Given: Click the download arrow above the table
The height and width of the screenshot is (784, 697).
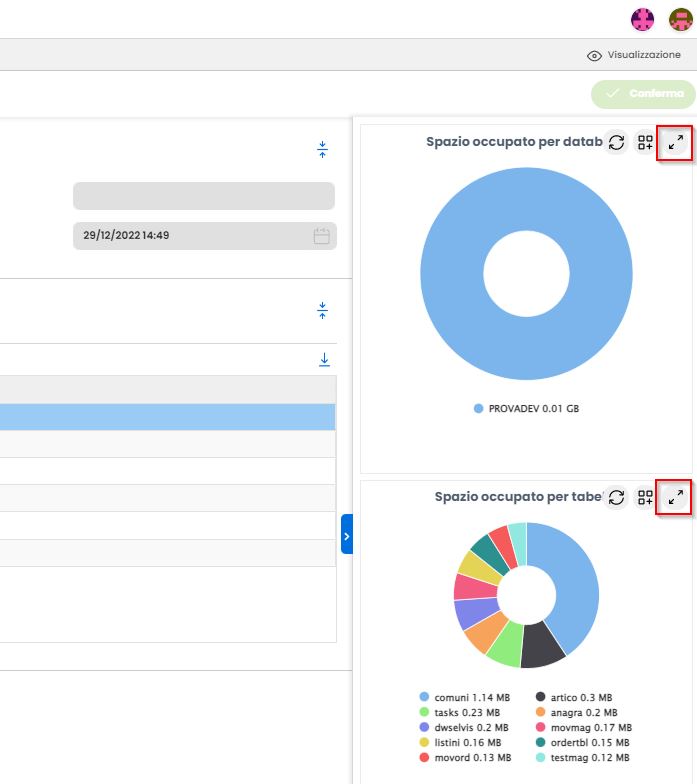Looking at the screenshot, I should tap(324, 360).
